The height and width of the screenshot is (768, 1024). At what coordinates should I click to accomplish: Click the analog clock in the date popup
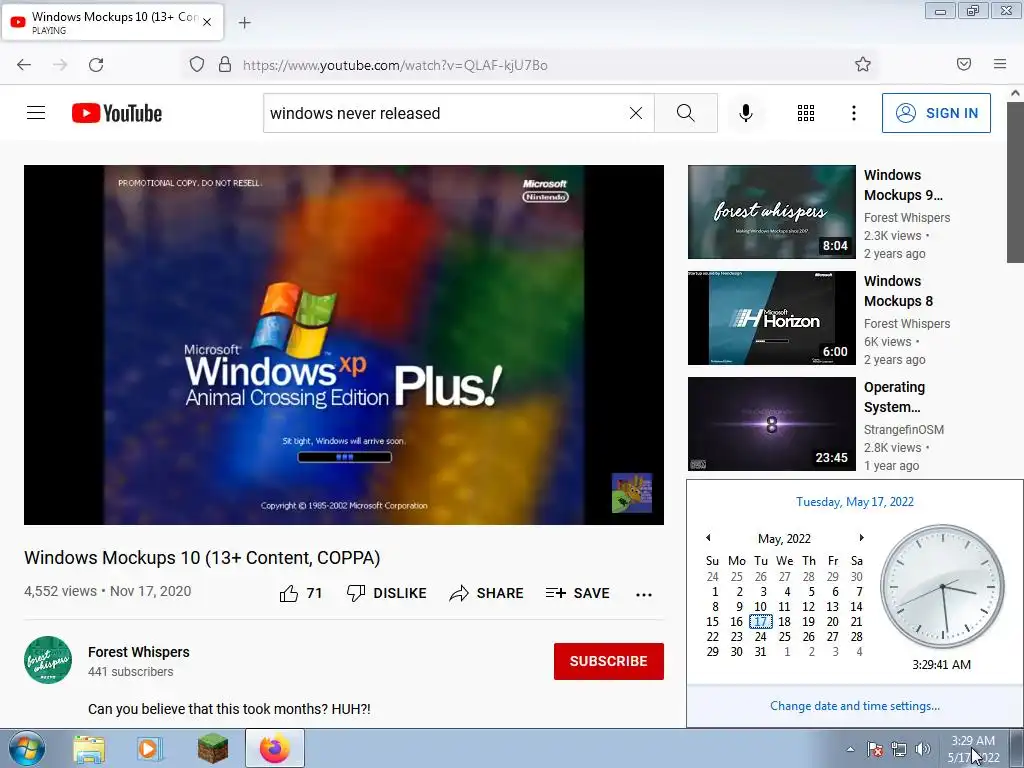pyautogui.click(x=942, y=586)
